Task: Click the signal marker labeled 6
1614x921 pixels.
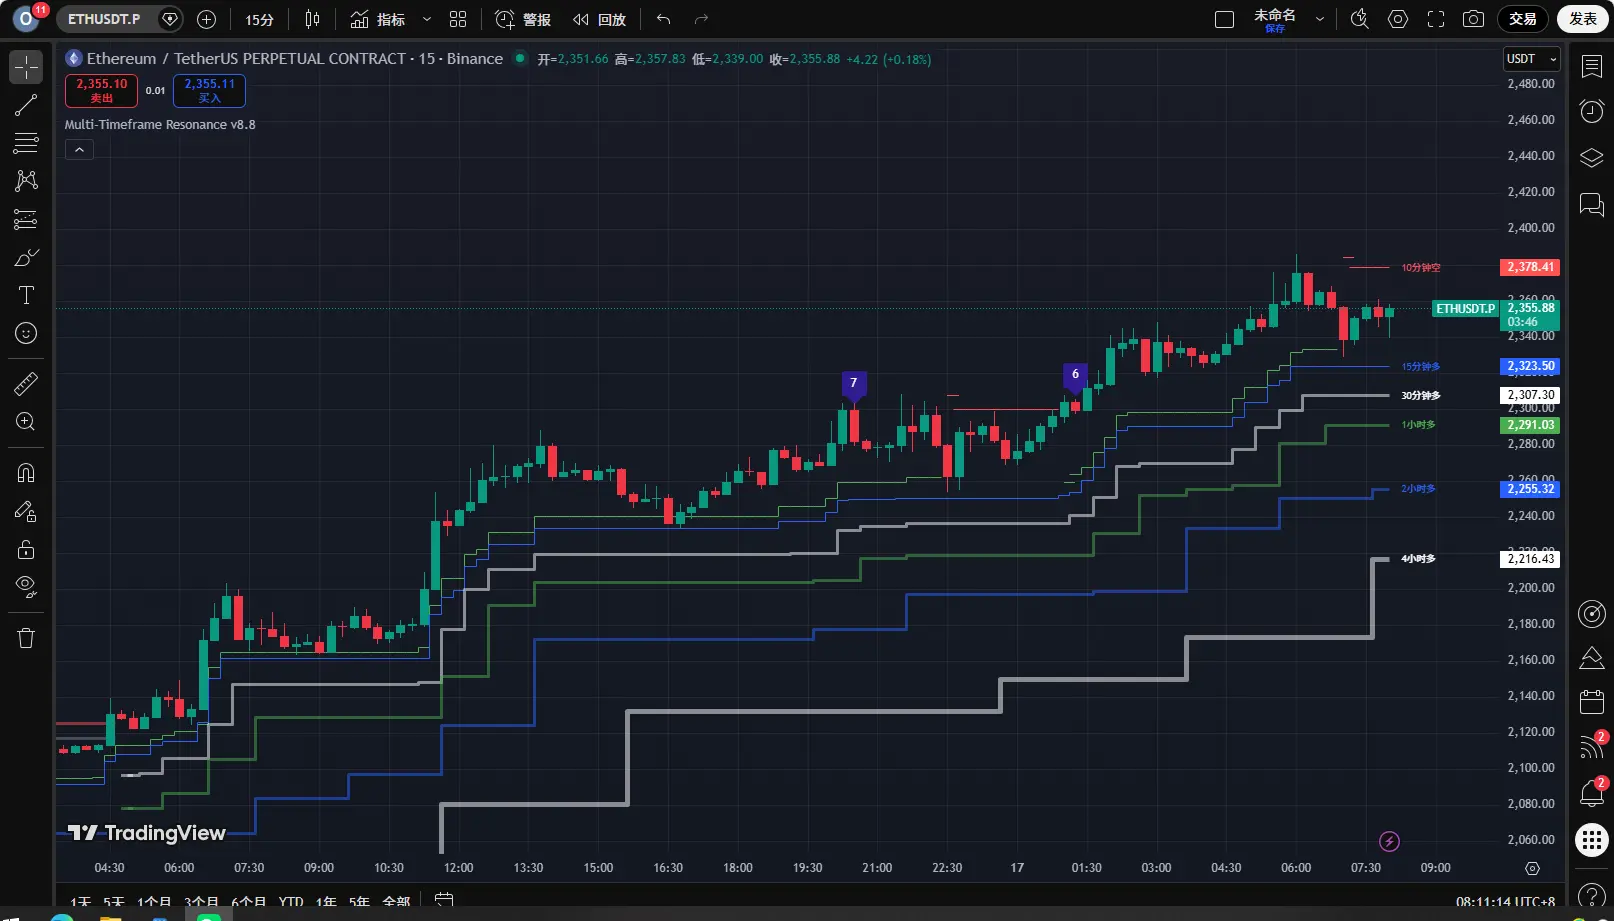Action: (x=1075, y=376)
